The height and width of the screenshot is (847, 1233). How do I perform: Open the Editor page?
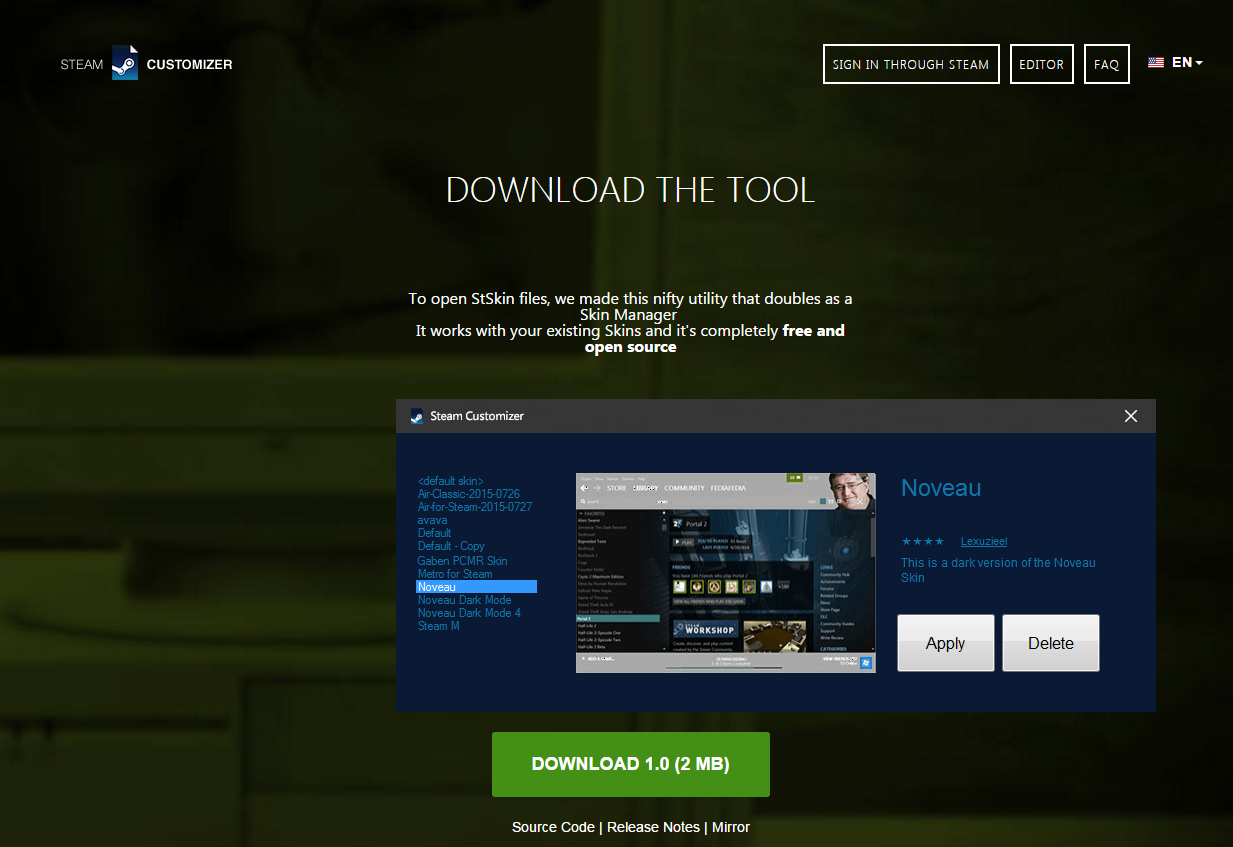1042,64
